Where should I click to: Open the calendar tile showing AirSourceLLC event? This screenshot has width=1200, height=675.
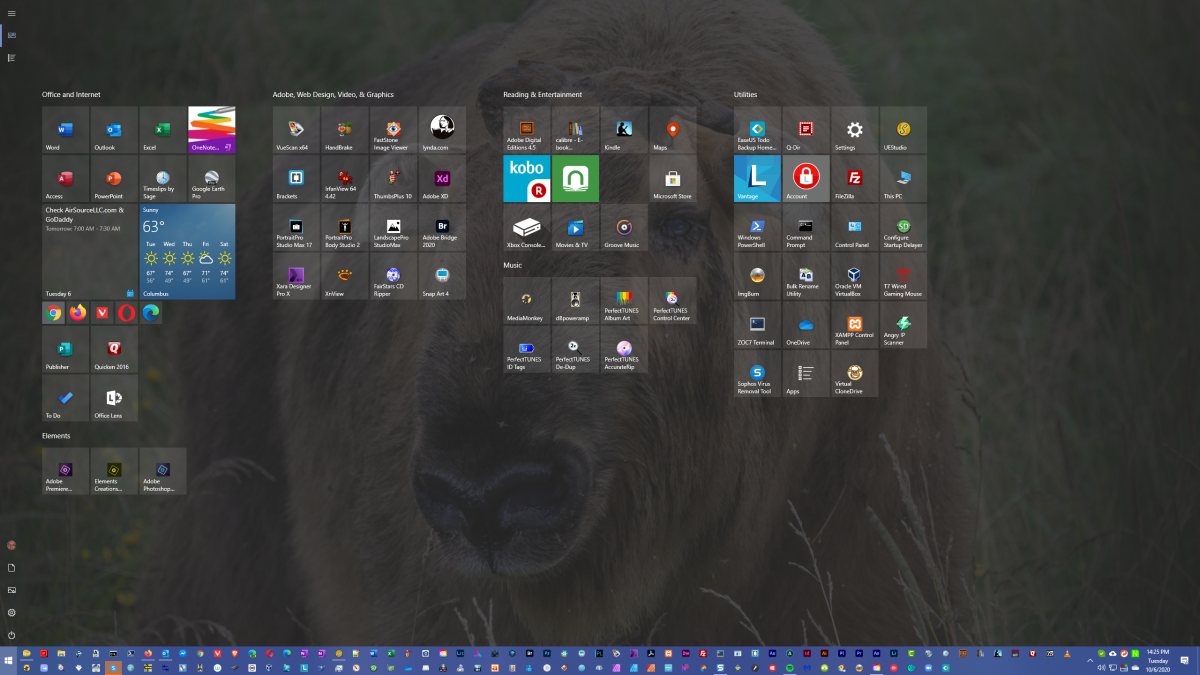89,252
